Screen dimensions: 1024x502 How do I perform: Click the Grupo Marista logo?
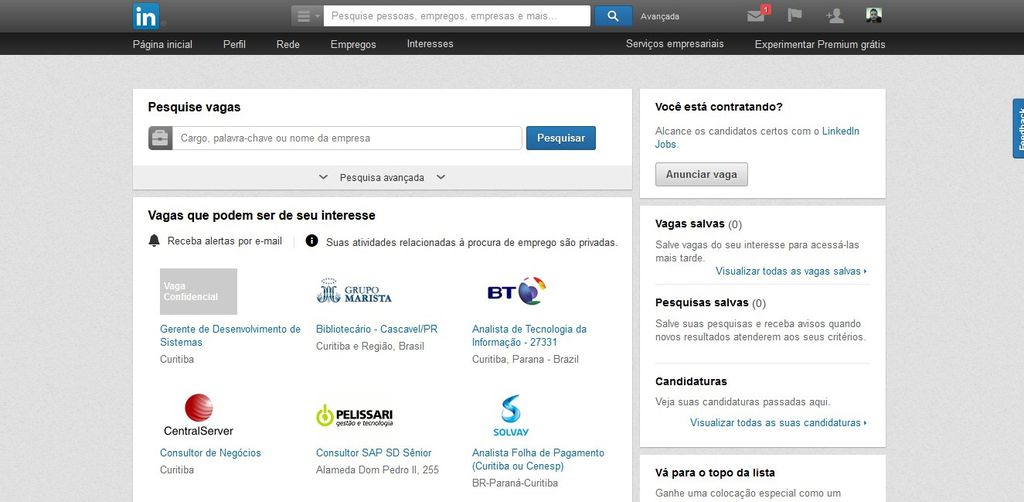(x=354, y=291)
